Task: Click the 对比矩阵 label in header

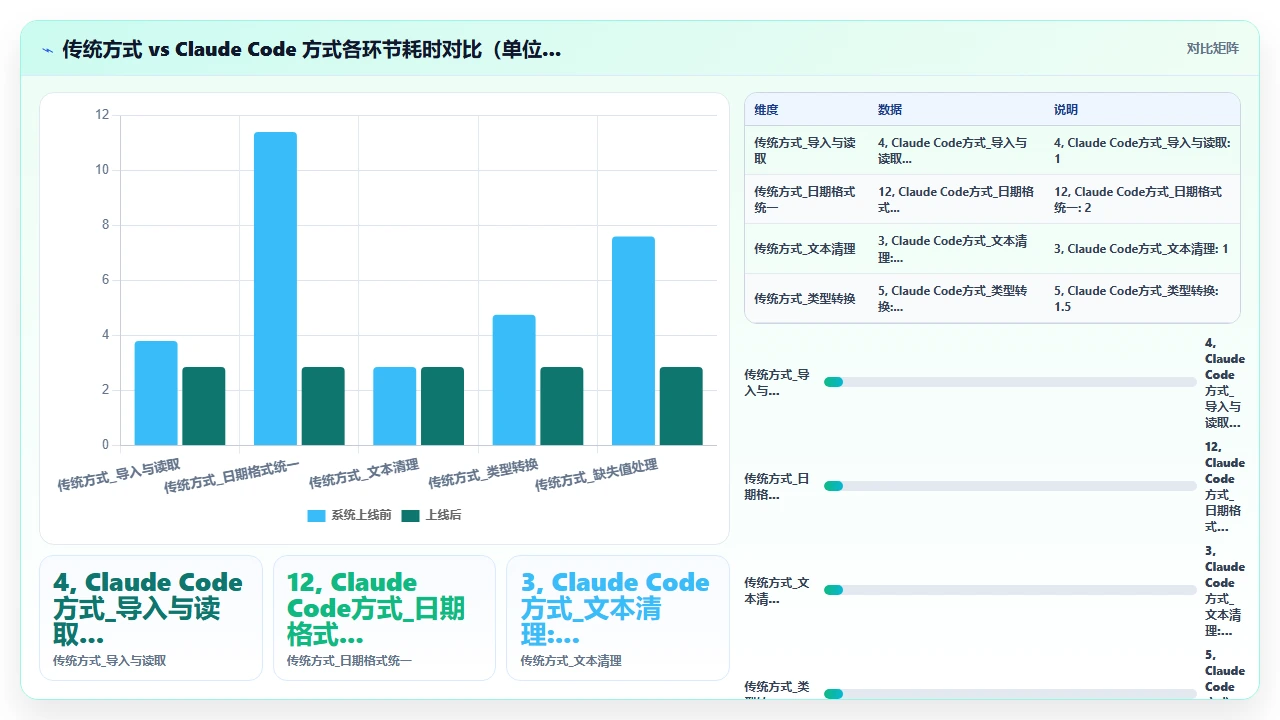Action: [1212, 49]
